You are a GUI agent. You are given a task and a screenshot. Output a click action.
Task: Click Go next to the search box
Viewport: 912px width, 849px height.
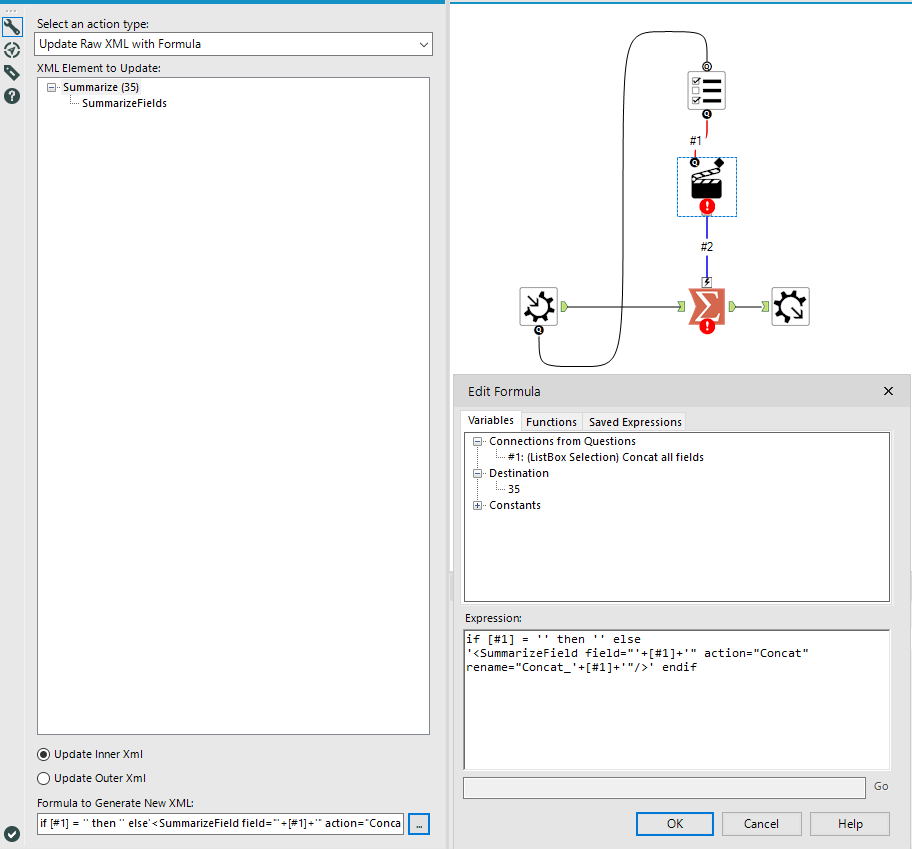coord(879,787)
